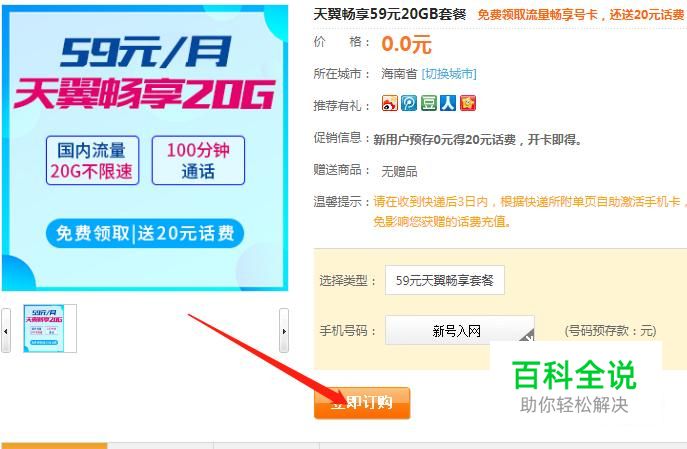Open the large 59元/月 product image
This screenshot has width=687, height=449.
(x=145, y=148)
